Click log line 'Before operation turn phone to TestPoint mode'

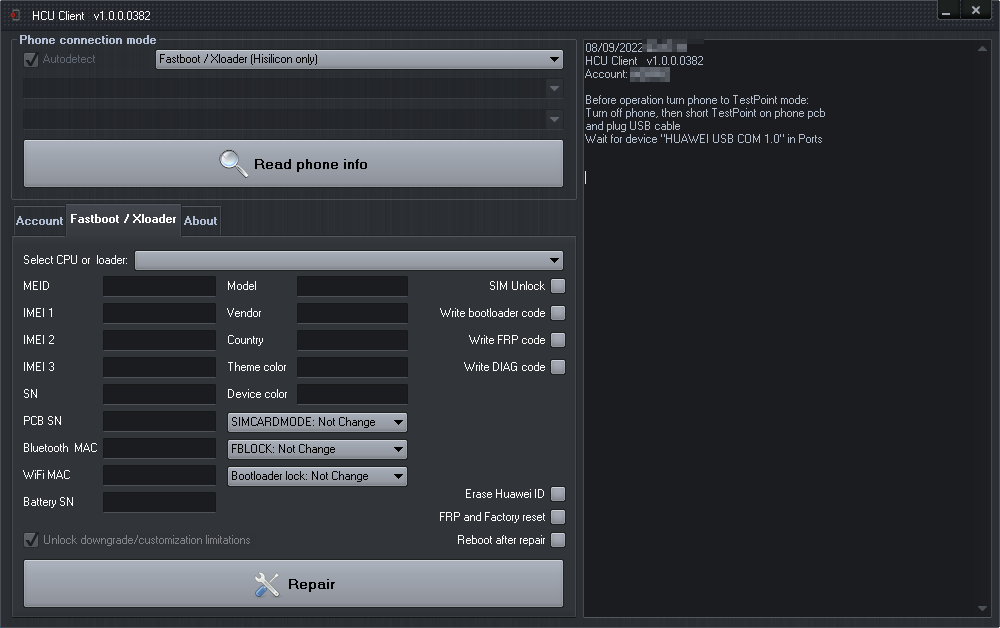click(x=696, y=100)
